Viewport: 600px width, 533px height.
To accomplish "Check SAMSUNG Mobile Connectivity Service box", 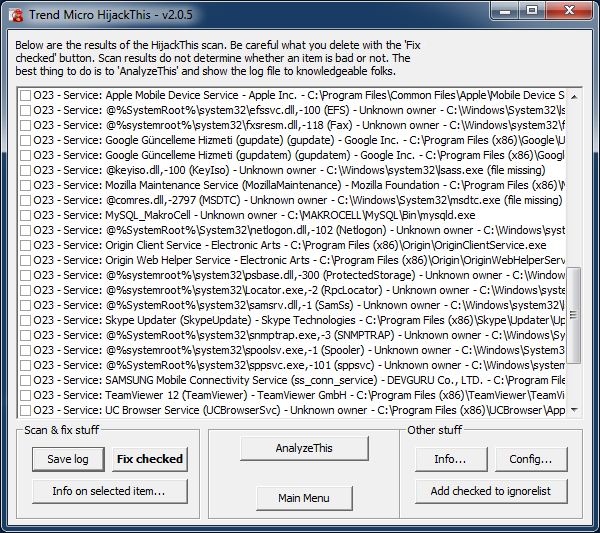I will 25,380.
